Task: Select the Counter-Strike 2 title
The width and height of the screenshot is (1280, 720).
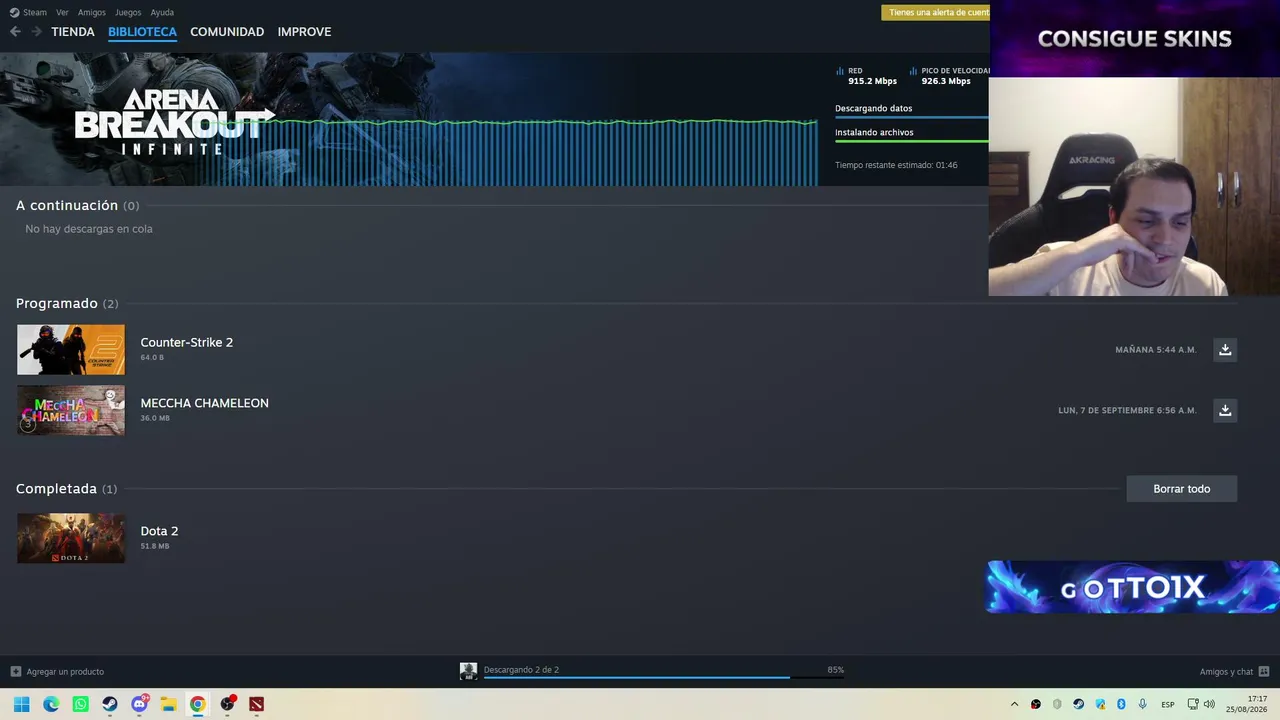Action: 187,342
